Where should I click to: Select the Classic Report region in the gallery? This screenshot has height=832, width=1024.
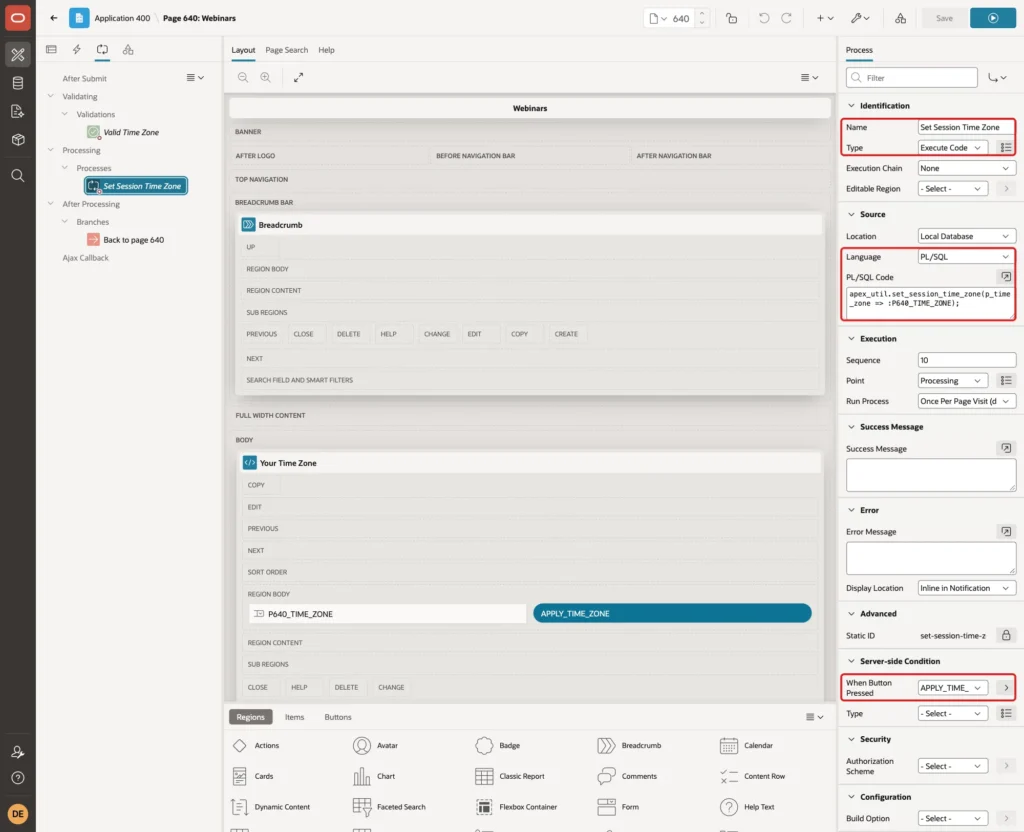[509, 776]
